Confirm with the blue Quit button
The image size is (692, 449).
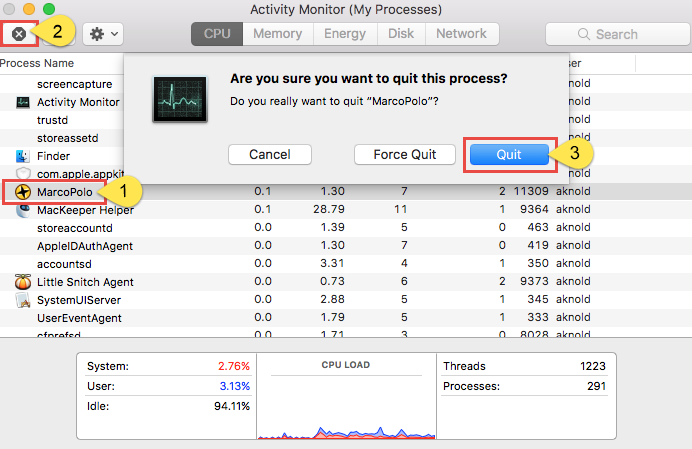509,155
